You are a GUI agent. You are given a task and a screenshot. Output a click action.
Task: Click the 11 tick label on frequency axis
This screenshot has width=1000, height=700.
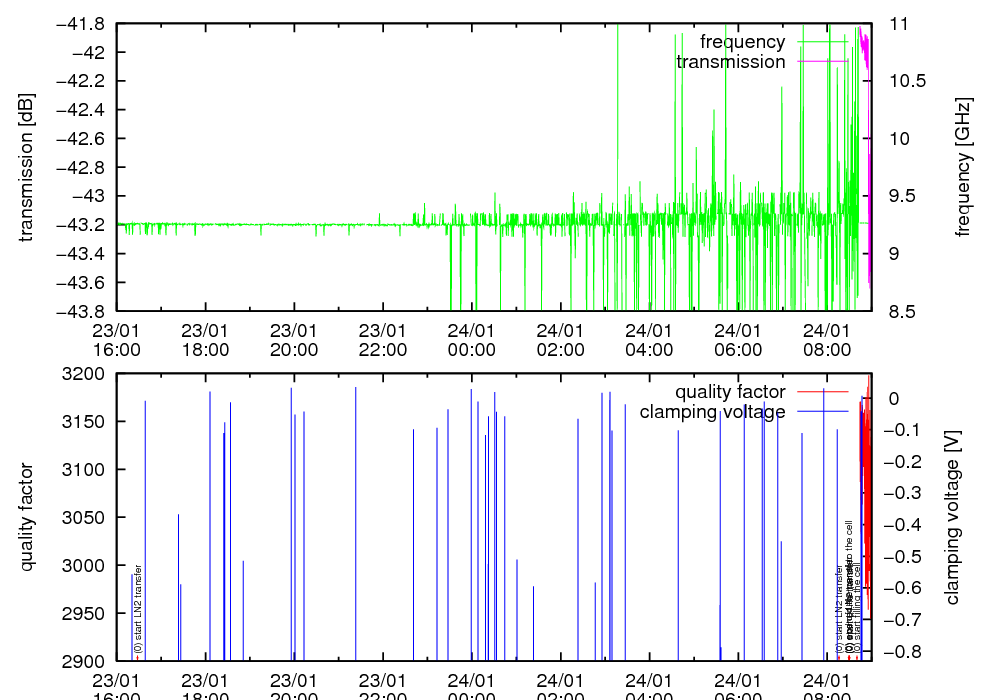(898, 23)
